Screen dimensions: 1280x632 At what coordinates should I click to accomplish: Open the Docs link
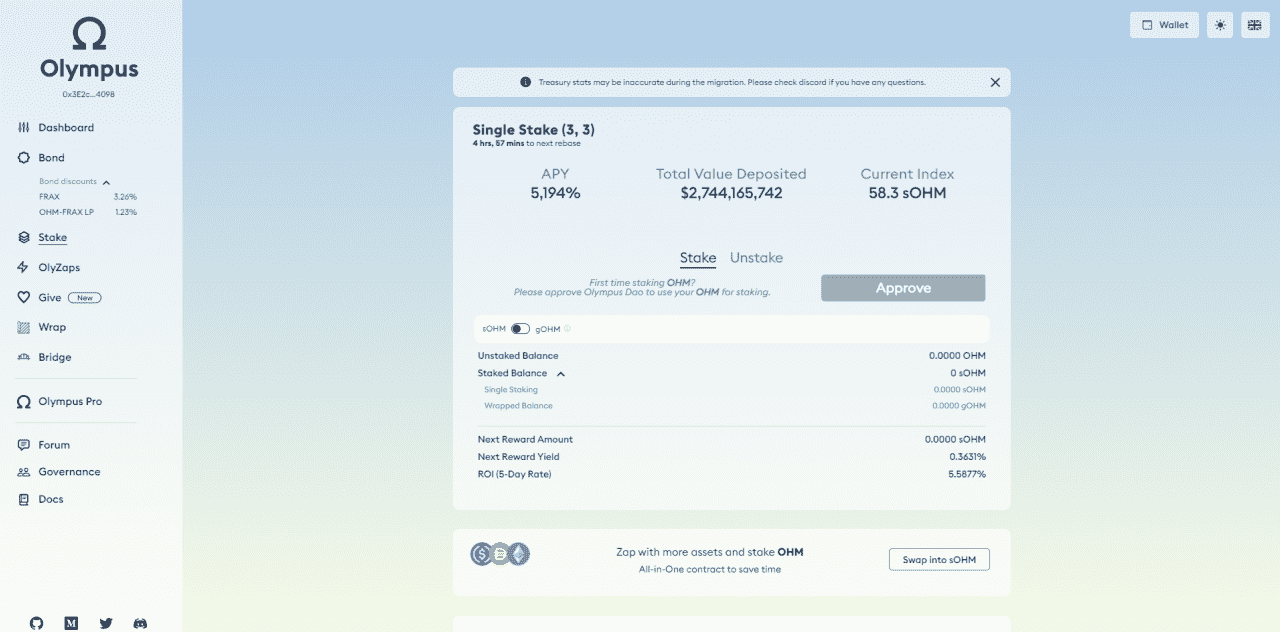point(51,499)
